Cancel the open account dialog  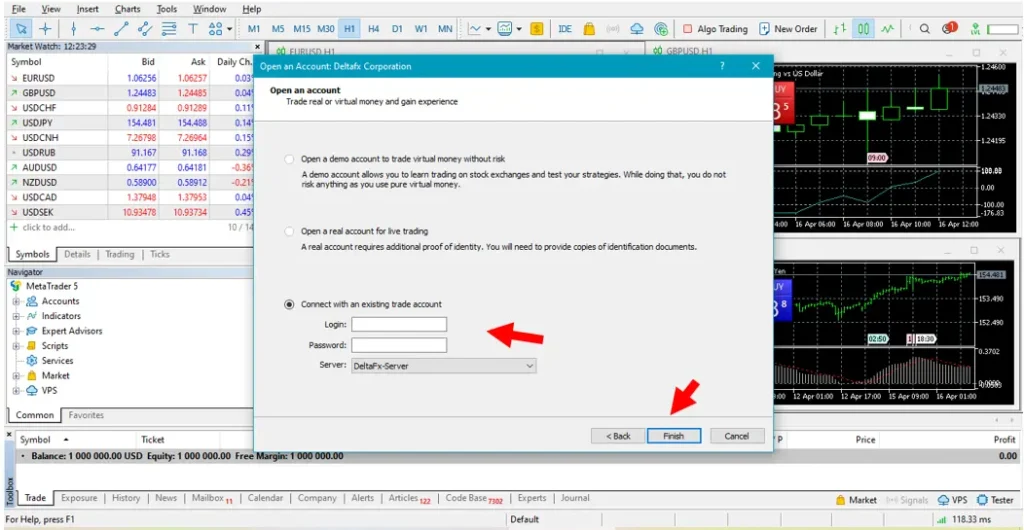(737, 435)
